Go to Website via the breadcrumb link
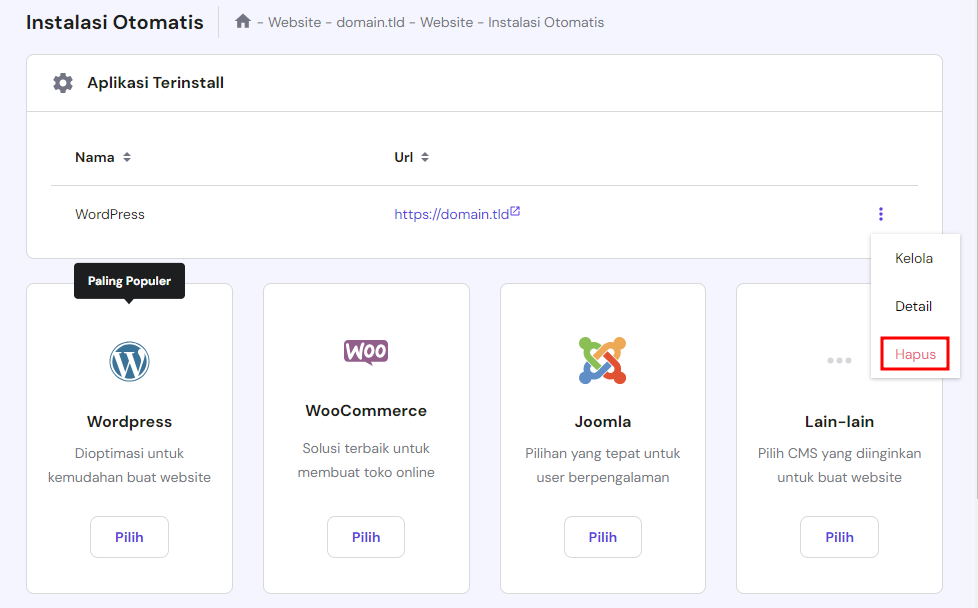978x608 pixels. coord(295,22)
